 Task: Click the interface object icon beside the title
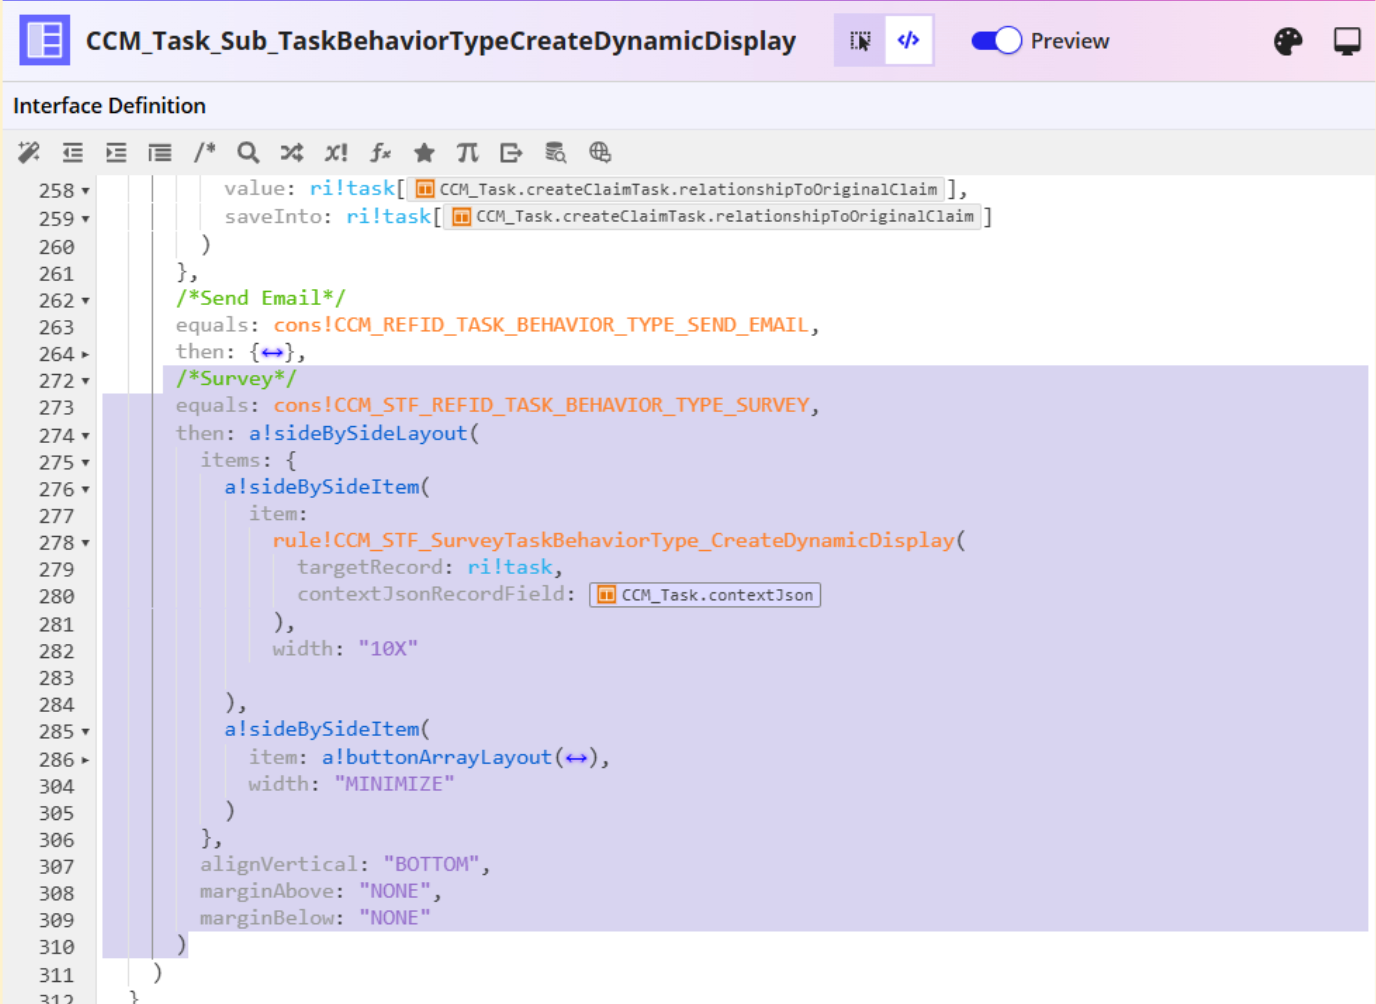tap(45, 40)
